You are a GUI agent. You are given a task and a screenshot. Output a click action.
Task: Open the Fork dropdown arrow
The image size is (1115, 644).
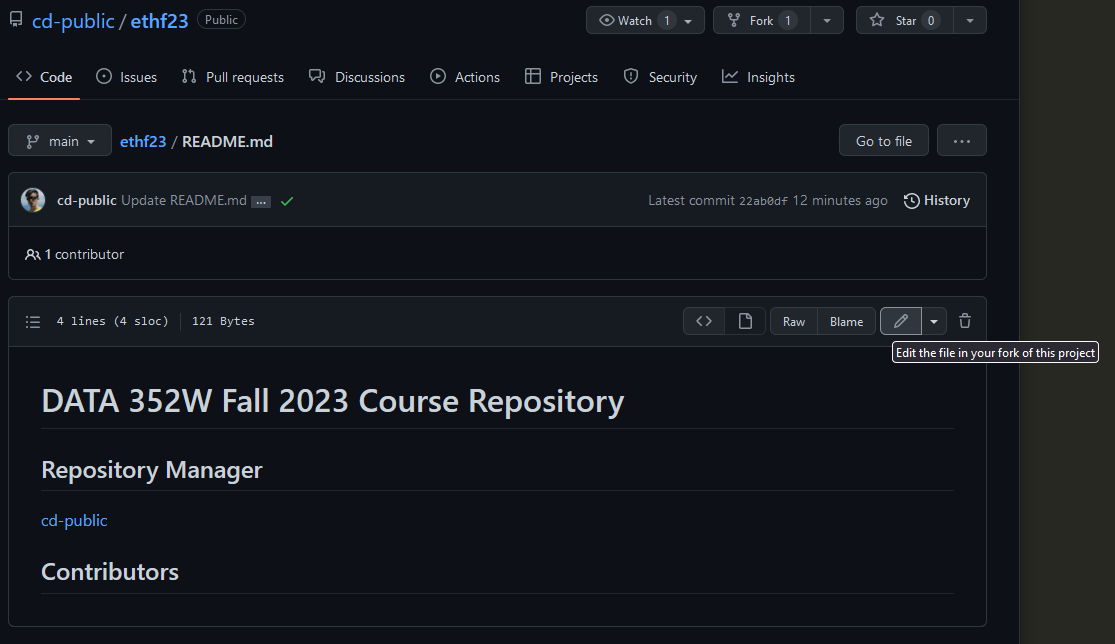826,21
